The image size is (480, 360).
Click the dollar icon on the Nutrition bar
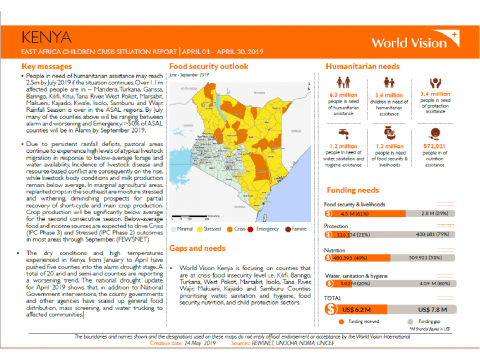(x=329, y=258)
